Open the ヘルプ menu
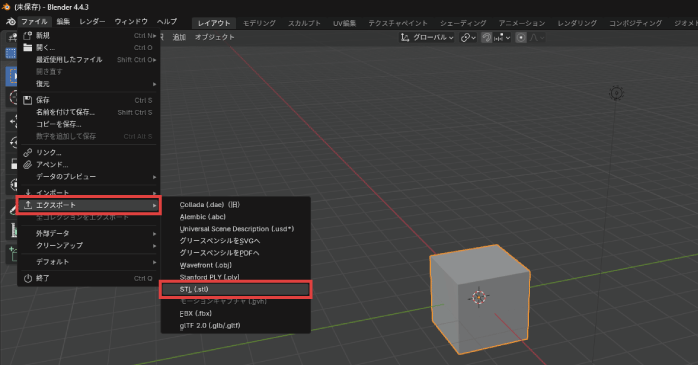Viewport: 698px width, 365px height. tap(167, 22)
